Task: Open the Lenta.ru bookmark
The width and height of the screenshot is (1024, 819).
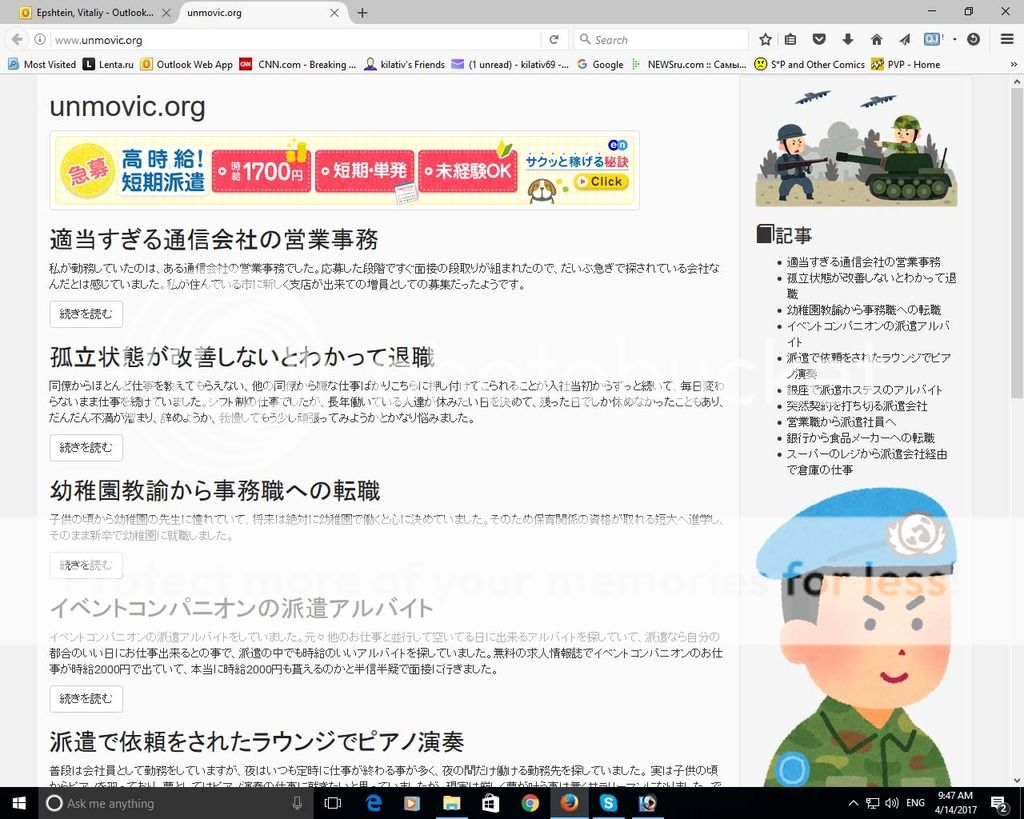Action: [108, 65]
